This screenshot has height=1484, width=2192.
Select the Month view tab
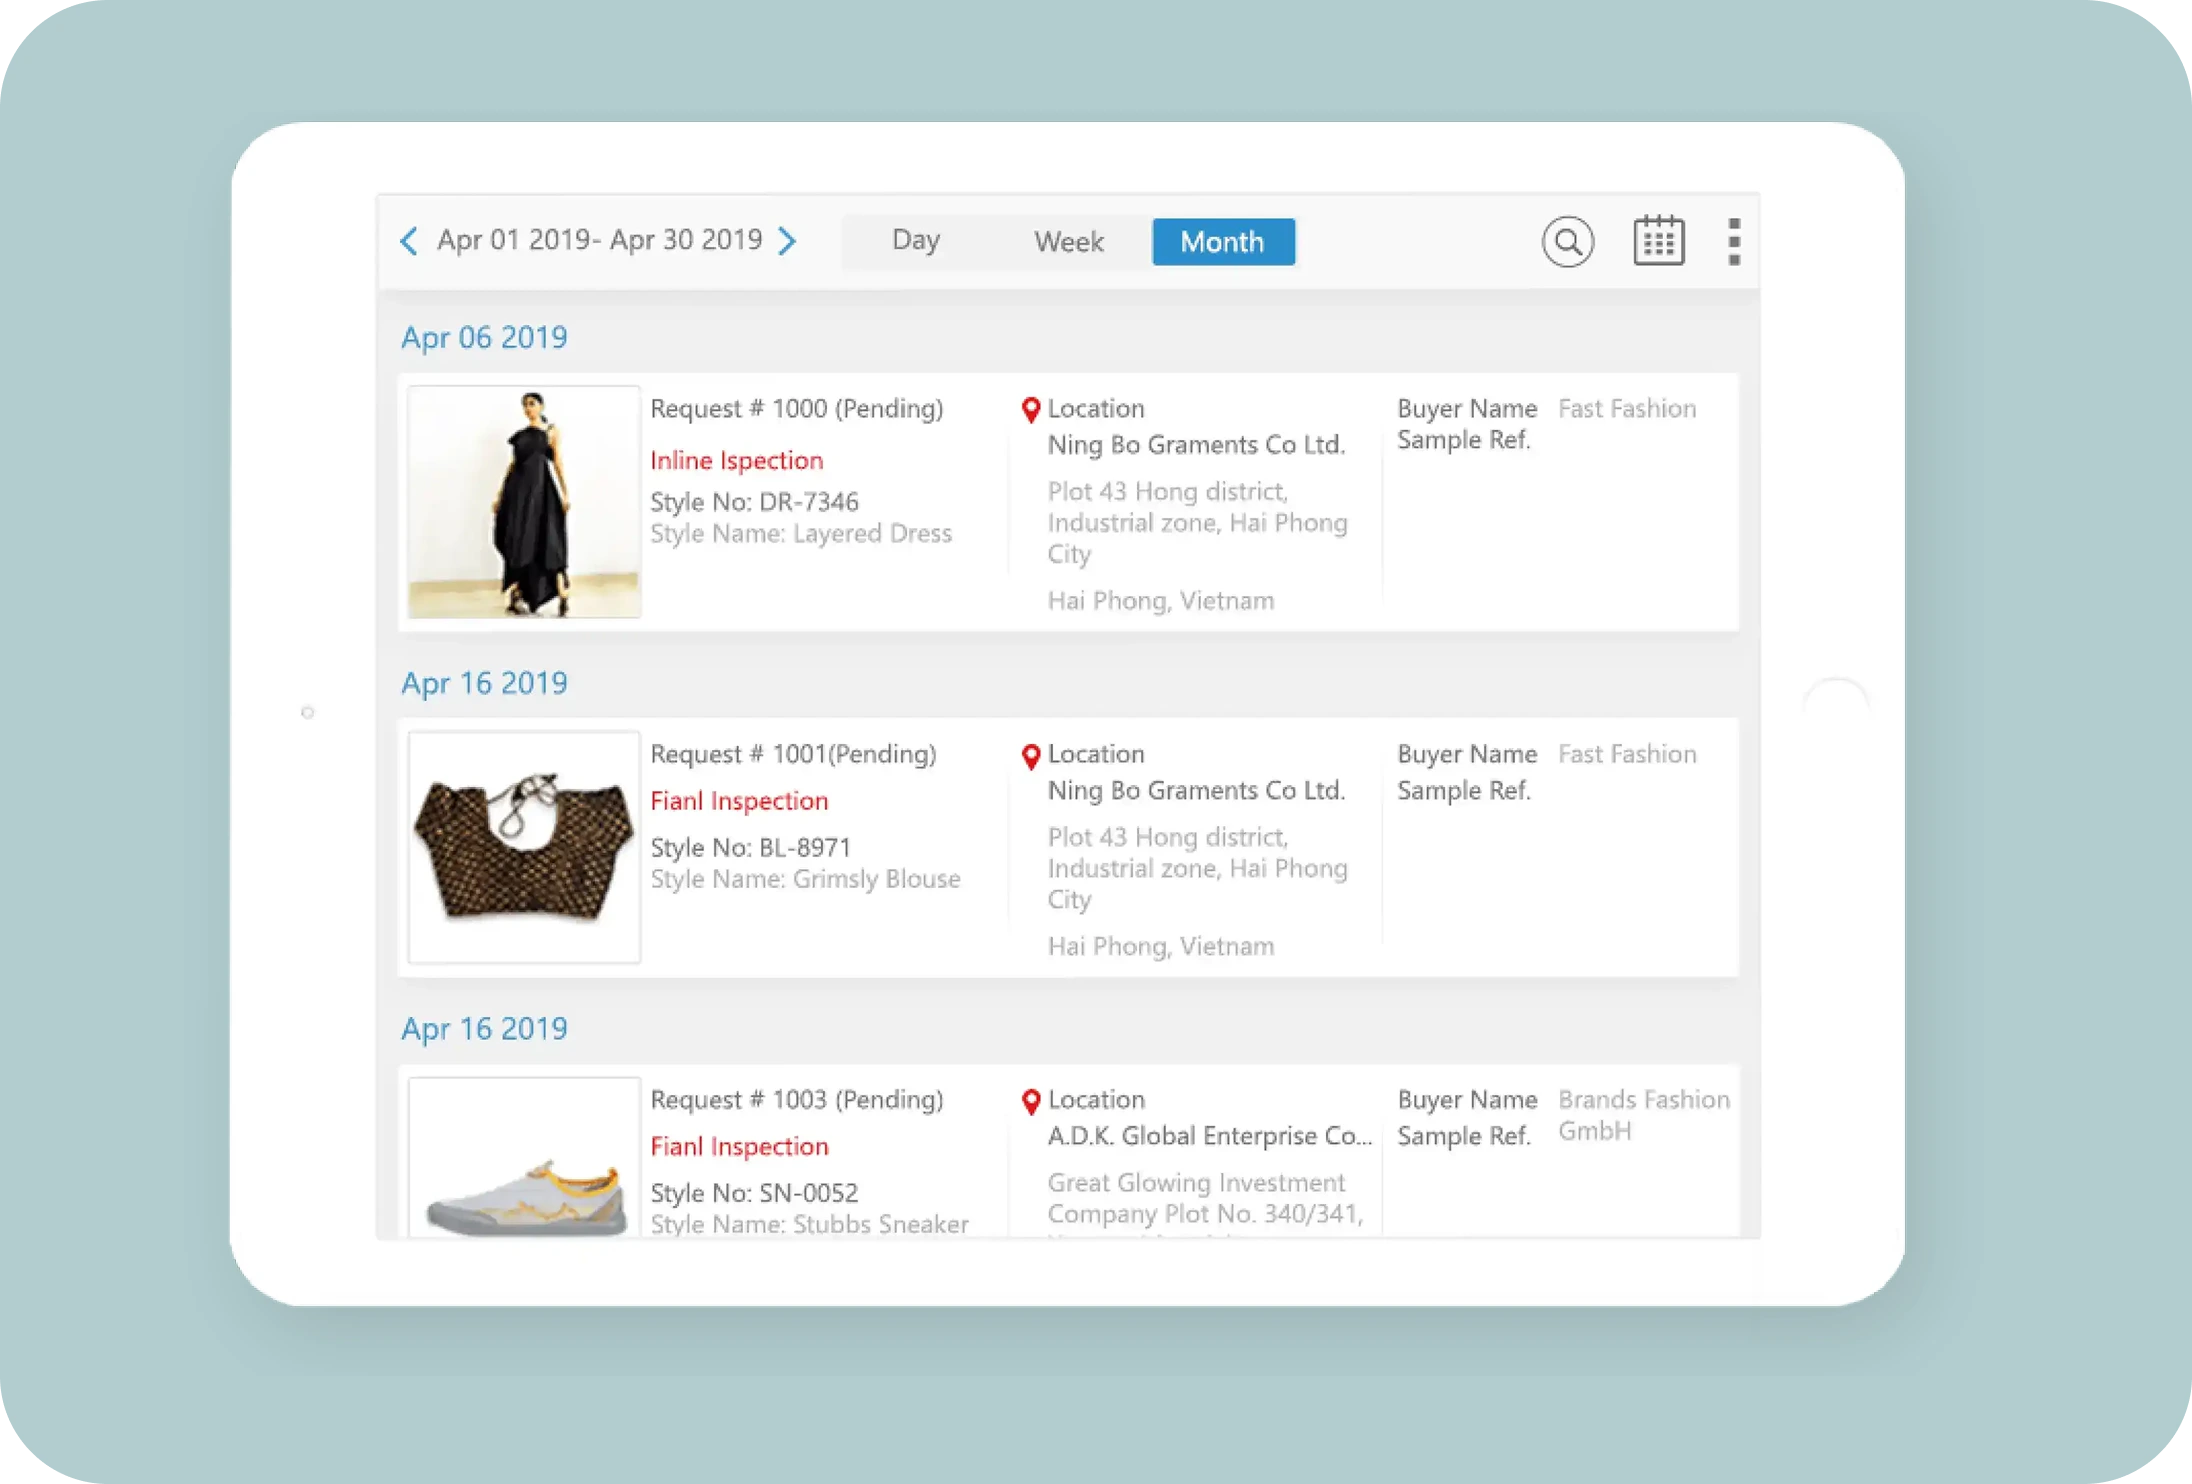[x=1222, y=242]
